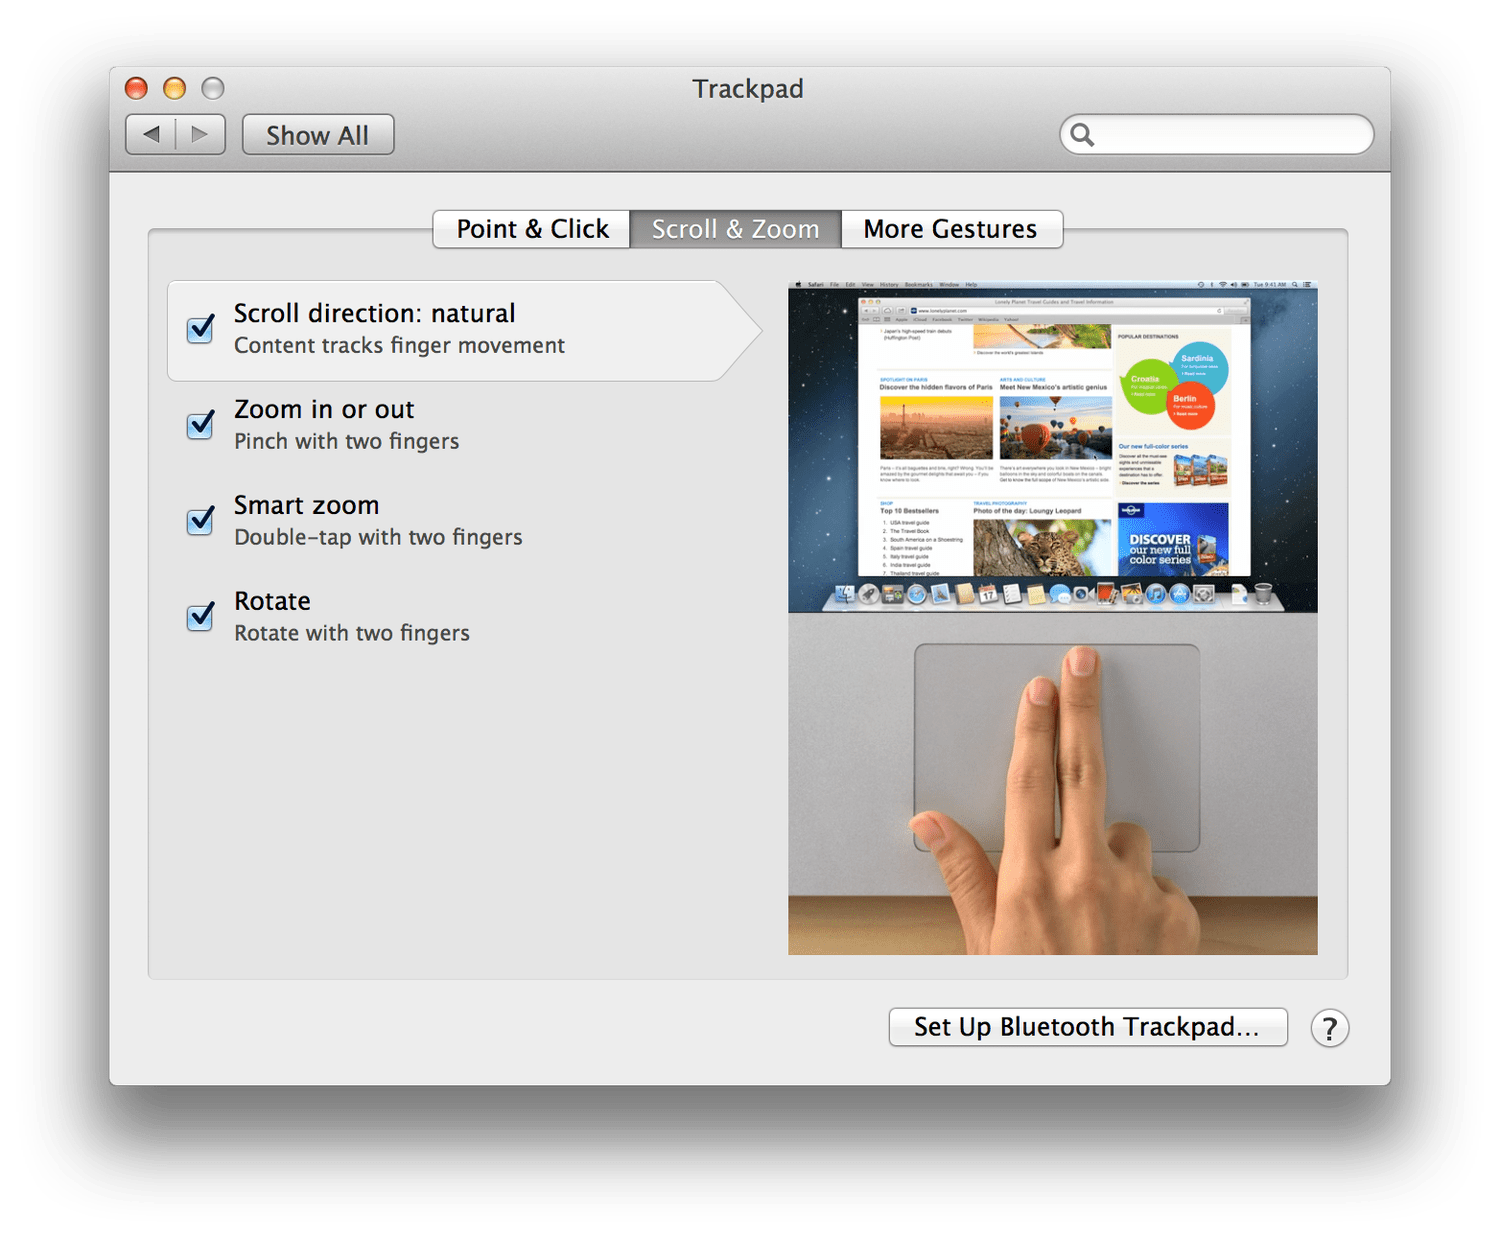This screenshot has width=1500, height=1237.
Task: Click the magnifying glass search icon
Action: (x=1082, y=134)
